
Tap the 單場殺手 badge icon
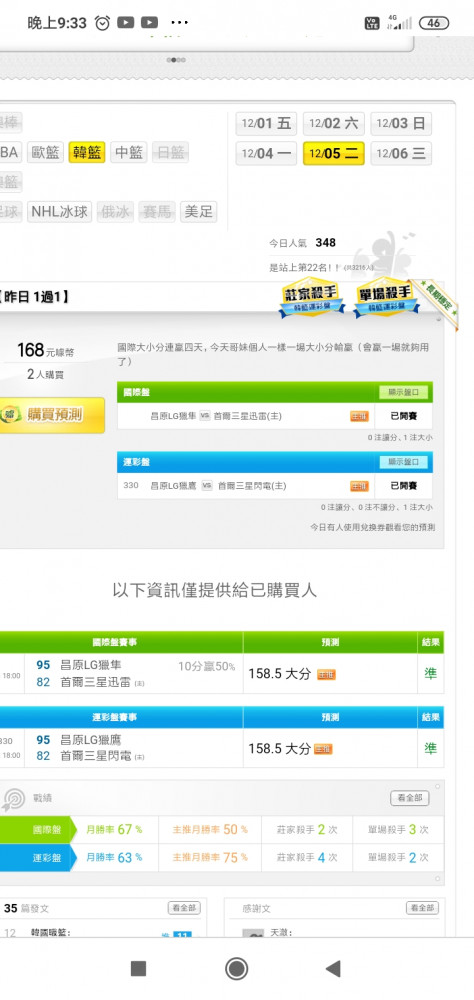pos(387,297)
